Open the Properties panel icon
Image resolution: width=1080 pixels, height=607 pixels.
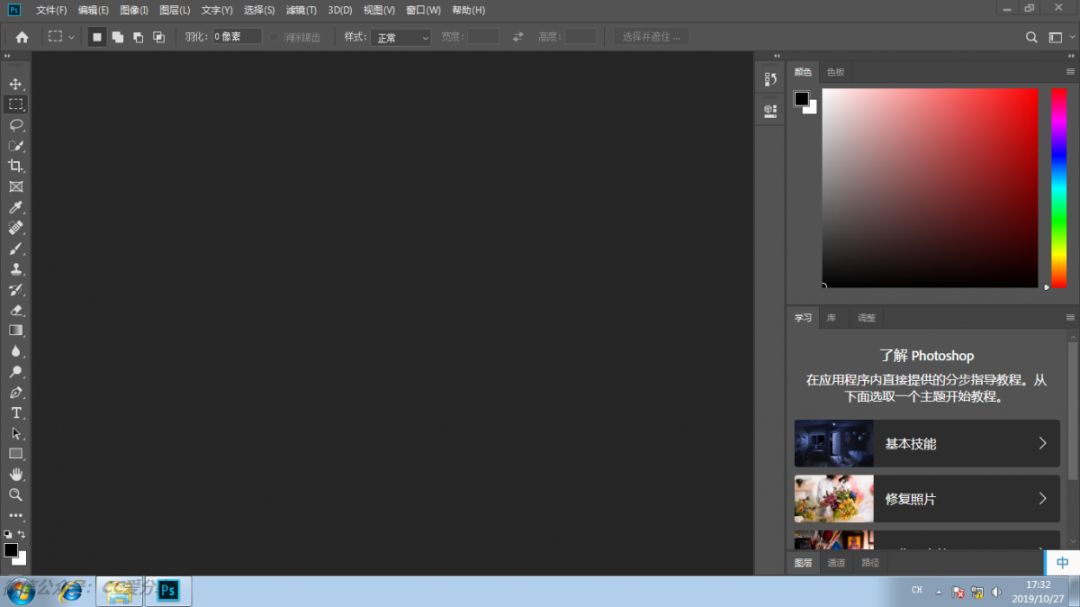click(770, 111)
